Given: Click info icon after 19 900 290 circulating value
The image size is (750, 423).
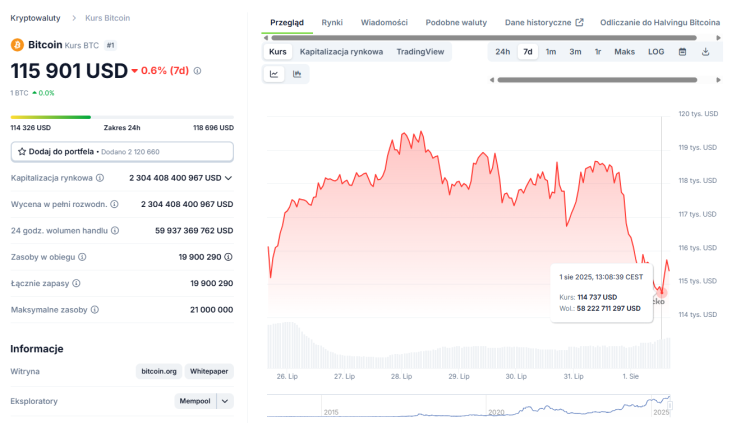Looking at the screenshot, I should click(229, 257).
